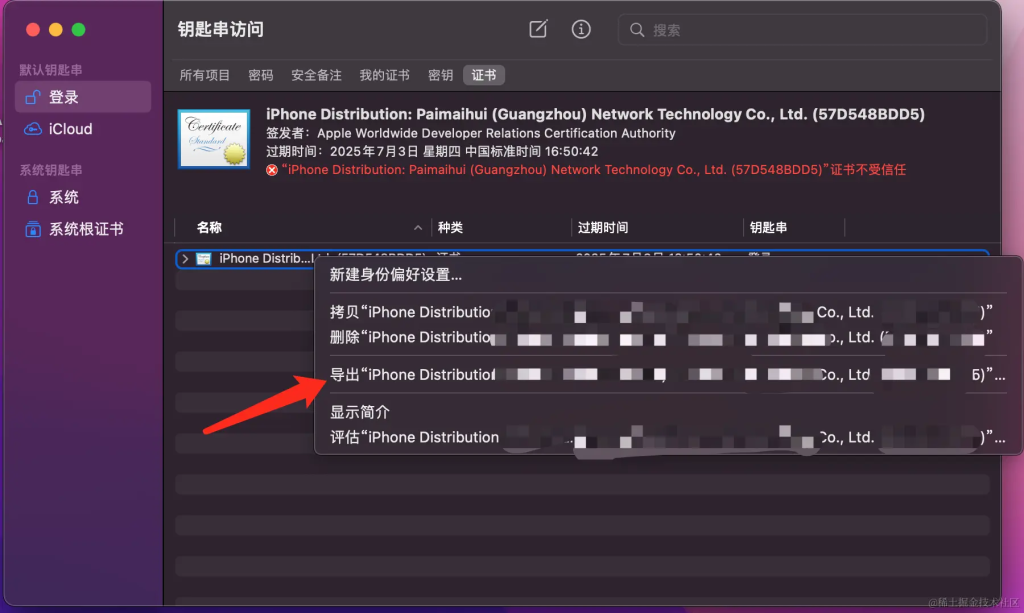Click the certificate thumbnail image
This screenshot has height=613, width=1024.
coord(214,139)
